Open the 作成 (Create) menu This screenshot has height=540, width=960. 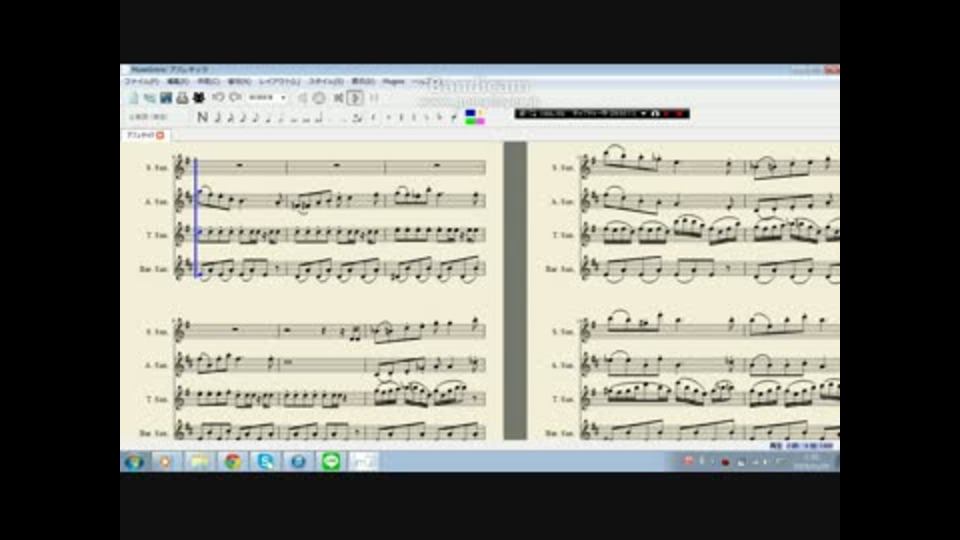[x=208, y=81]
